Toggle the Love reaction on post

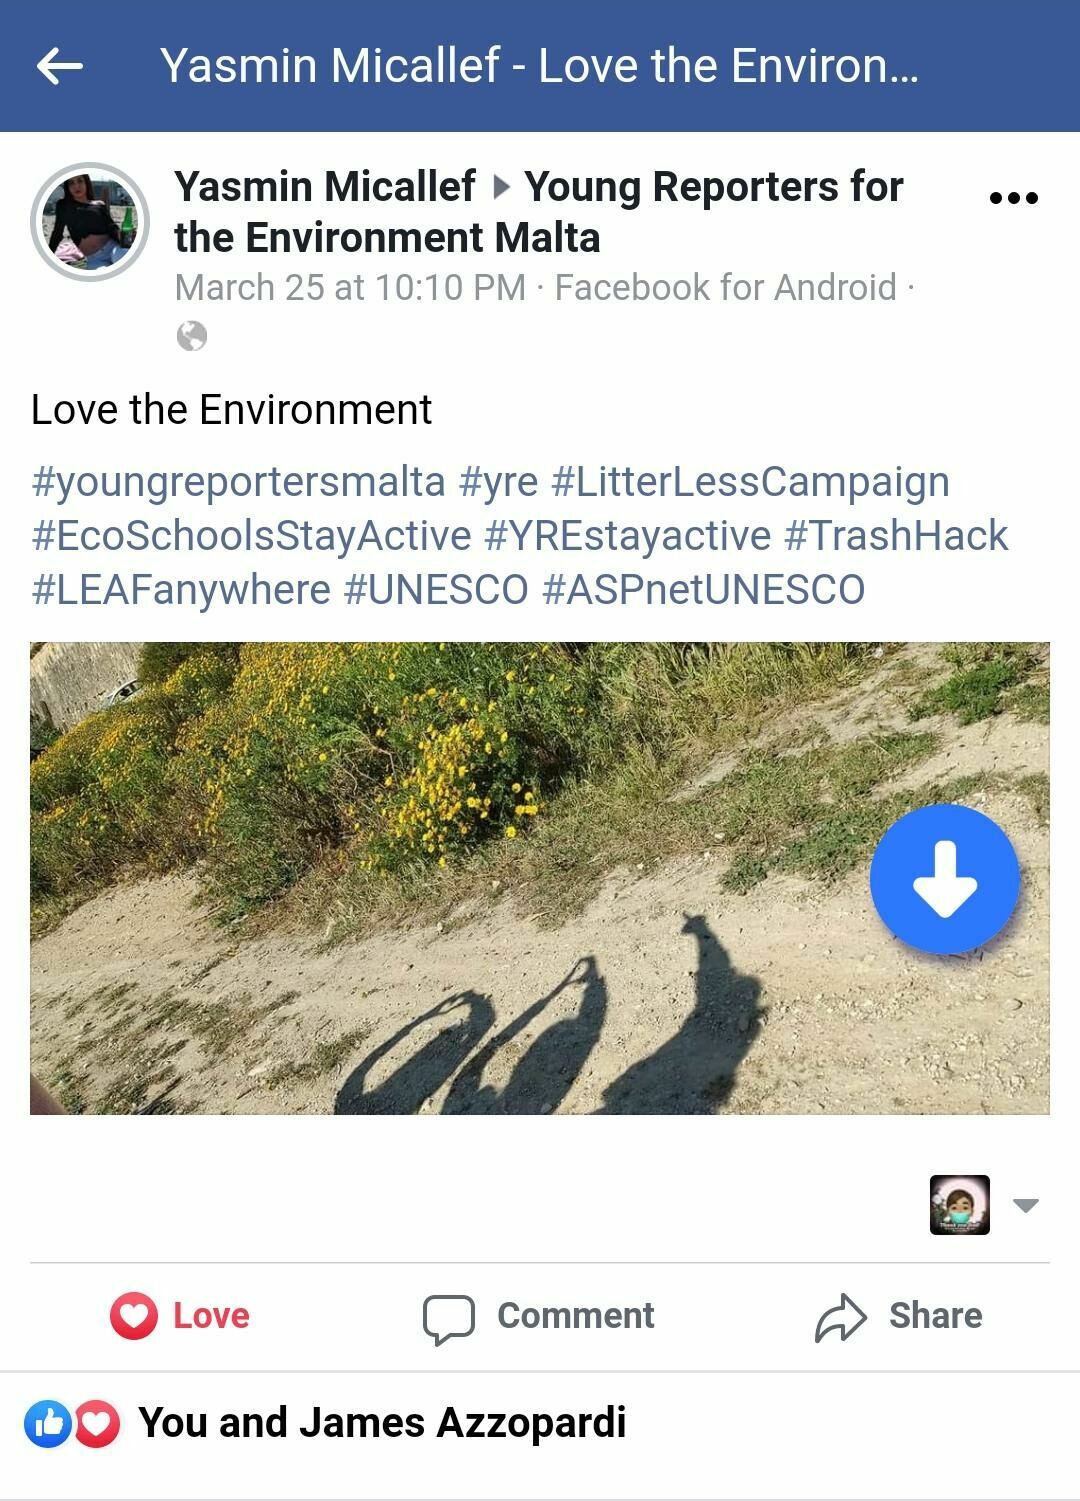tap(181, 1315)
